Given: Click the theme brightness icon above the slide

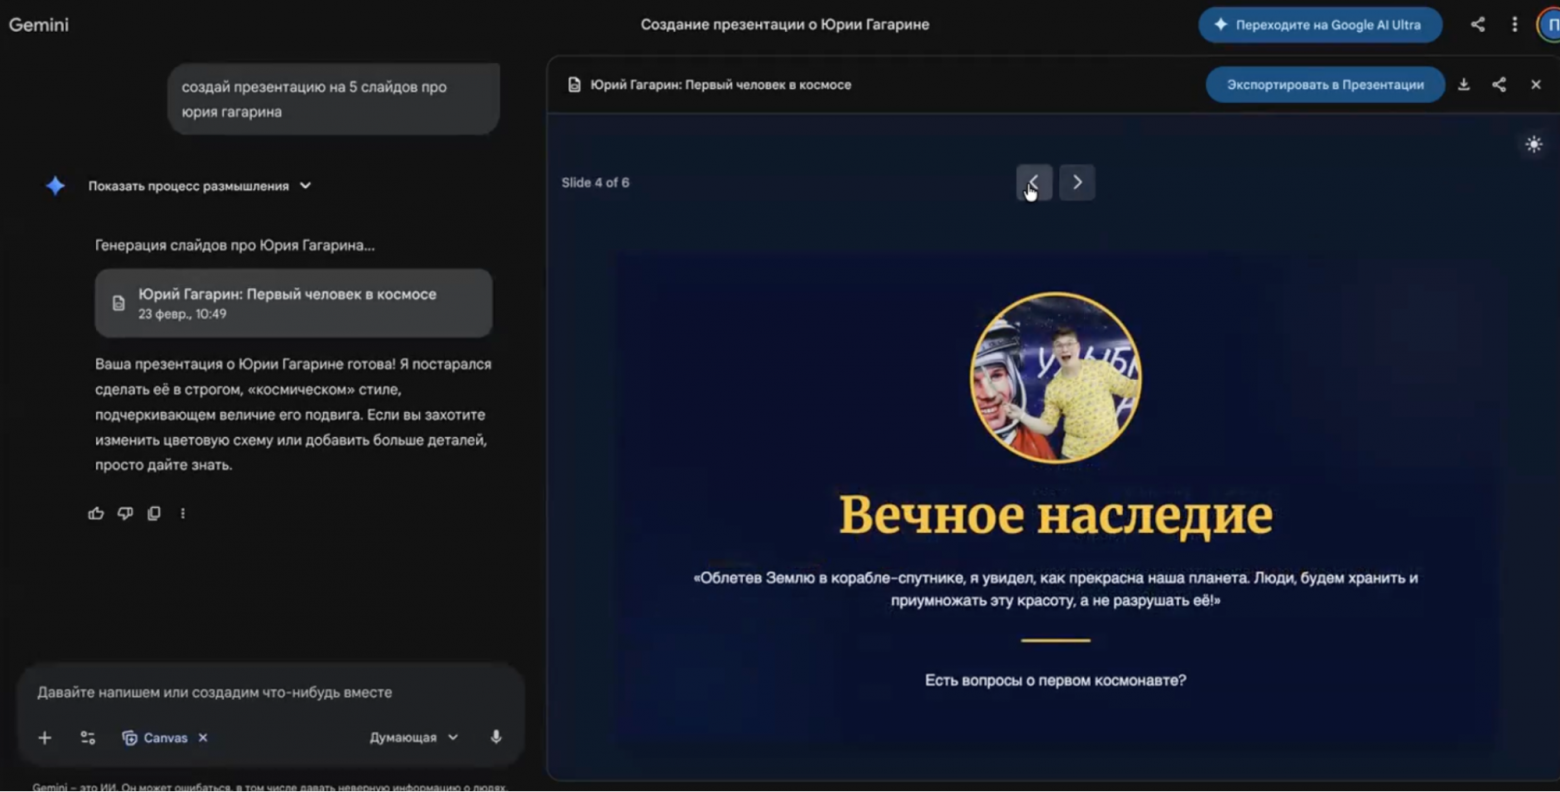Looking at the screenshot, I should pyautogui.click(x=1534, y=144).
